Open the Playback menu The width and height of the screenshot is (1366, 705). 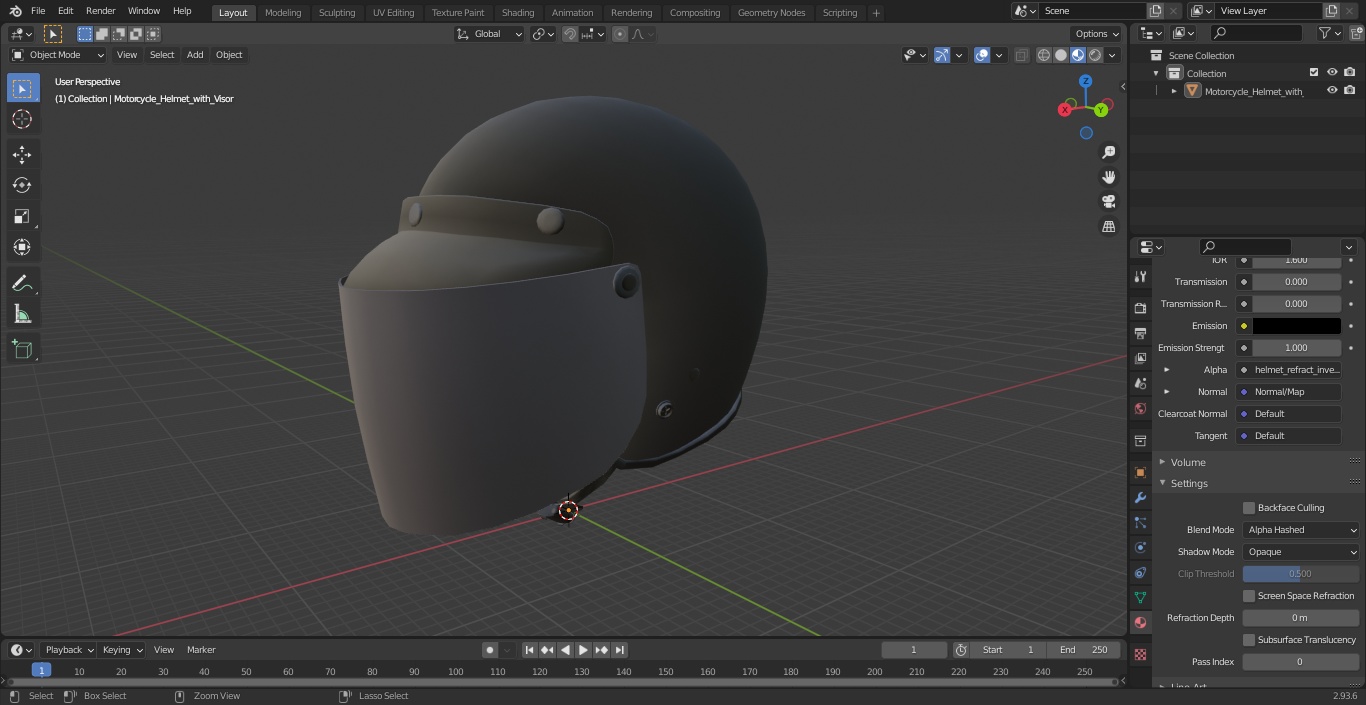click(x=68, y=650)
